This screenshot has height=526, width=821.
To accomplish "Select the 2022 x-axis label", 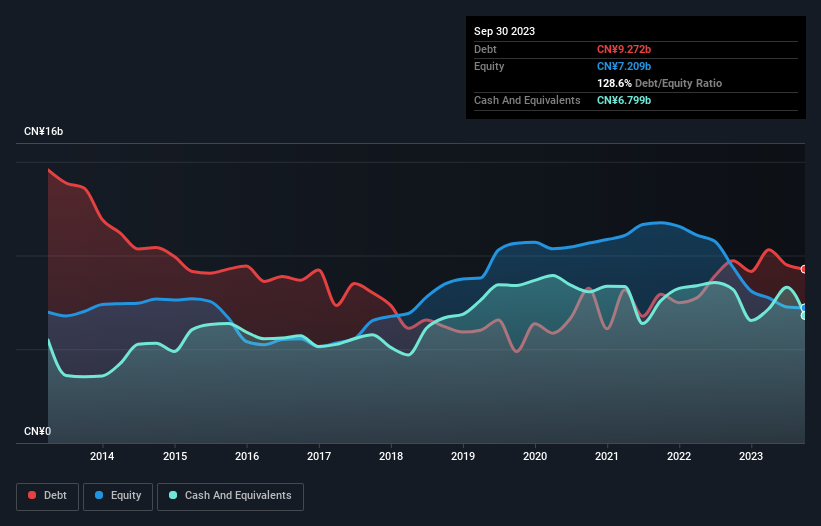I will pyautogui.click(x=679, y=456).
